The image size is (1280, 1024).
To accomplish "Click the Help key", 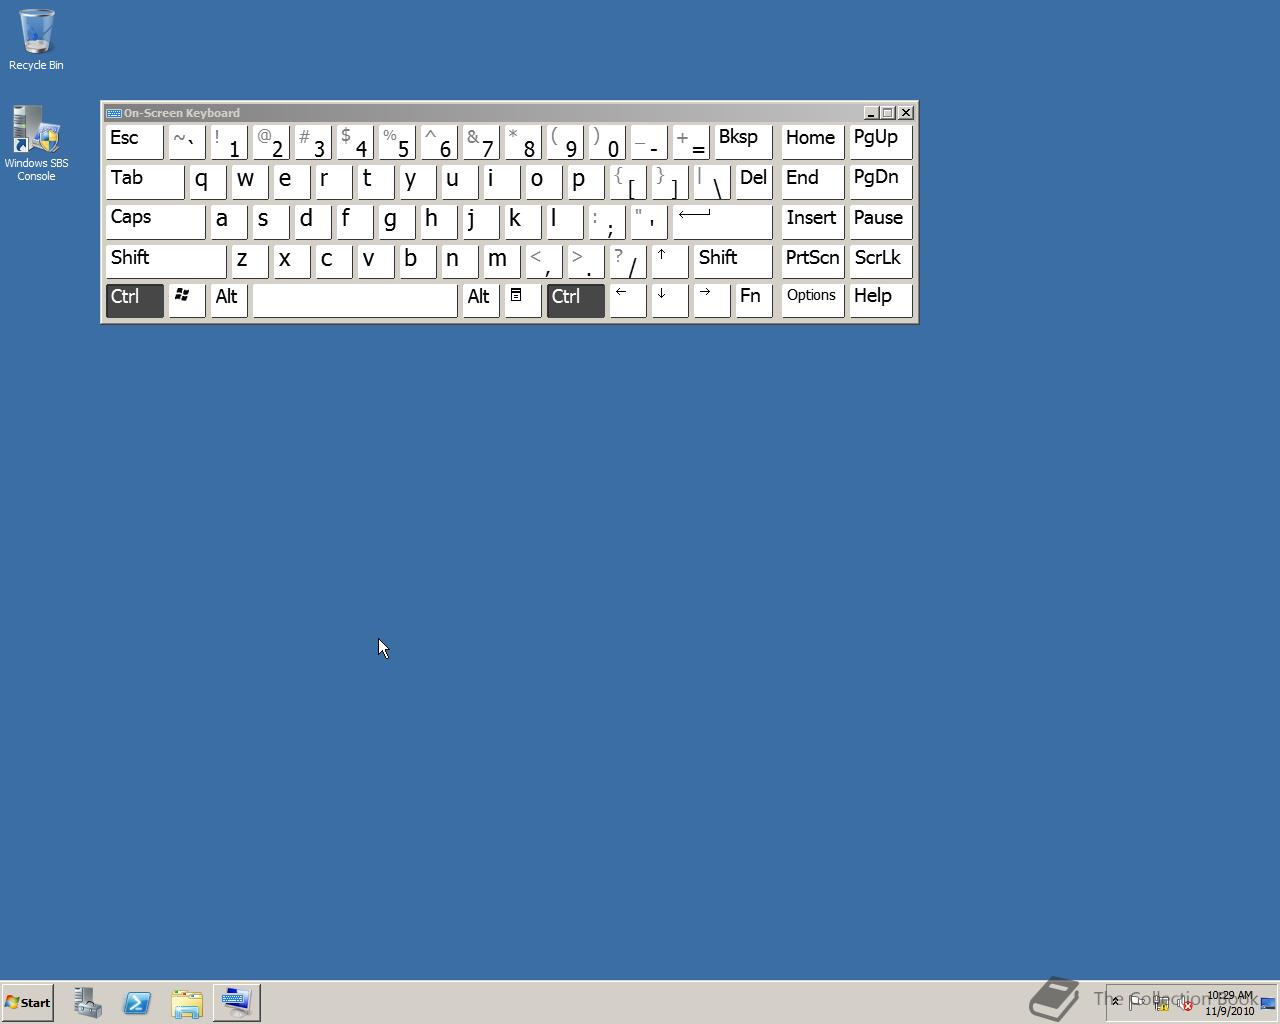I will coord(881,299).
